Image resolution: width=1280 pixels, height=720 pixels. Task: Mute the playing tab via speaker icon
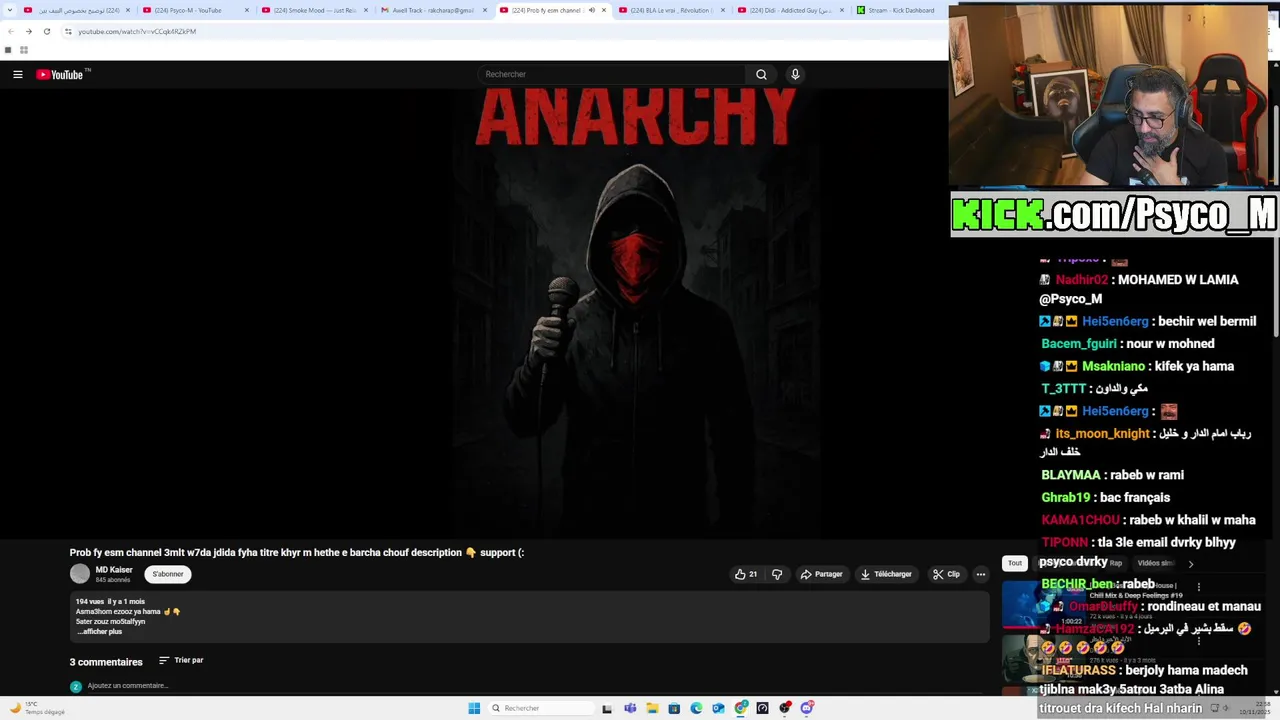(x=591, y=10)
